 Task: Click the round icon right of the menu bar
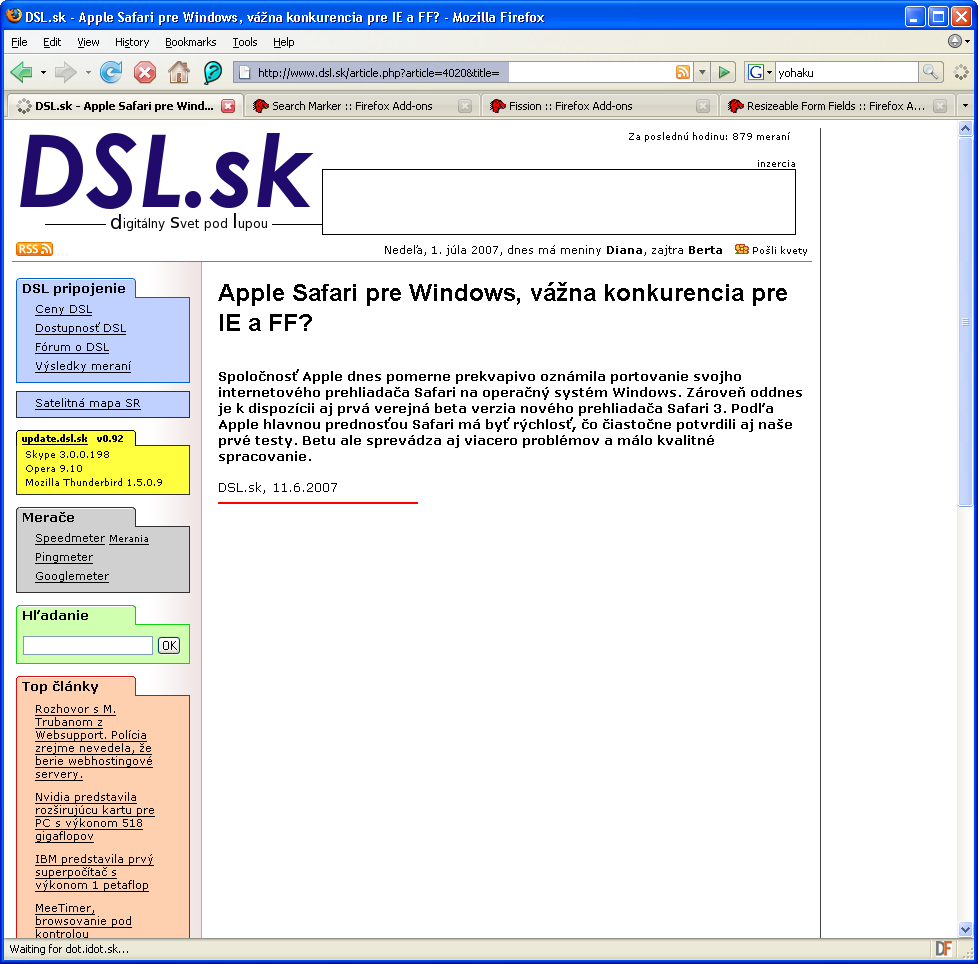pos(955,41)
